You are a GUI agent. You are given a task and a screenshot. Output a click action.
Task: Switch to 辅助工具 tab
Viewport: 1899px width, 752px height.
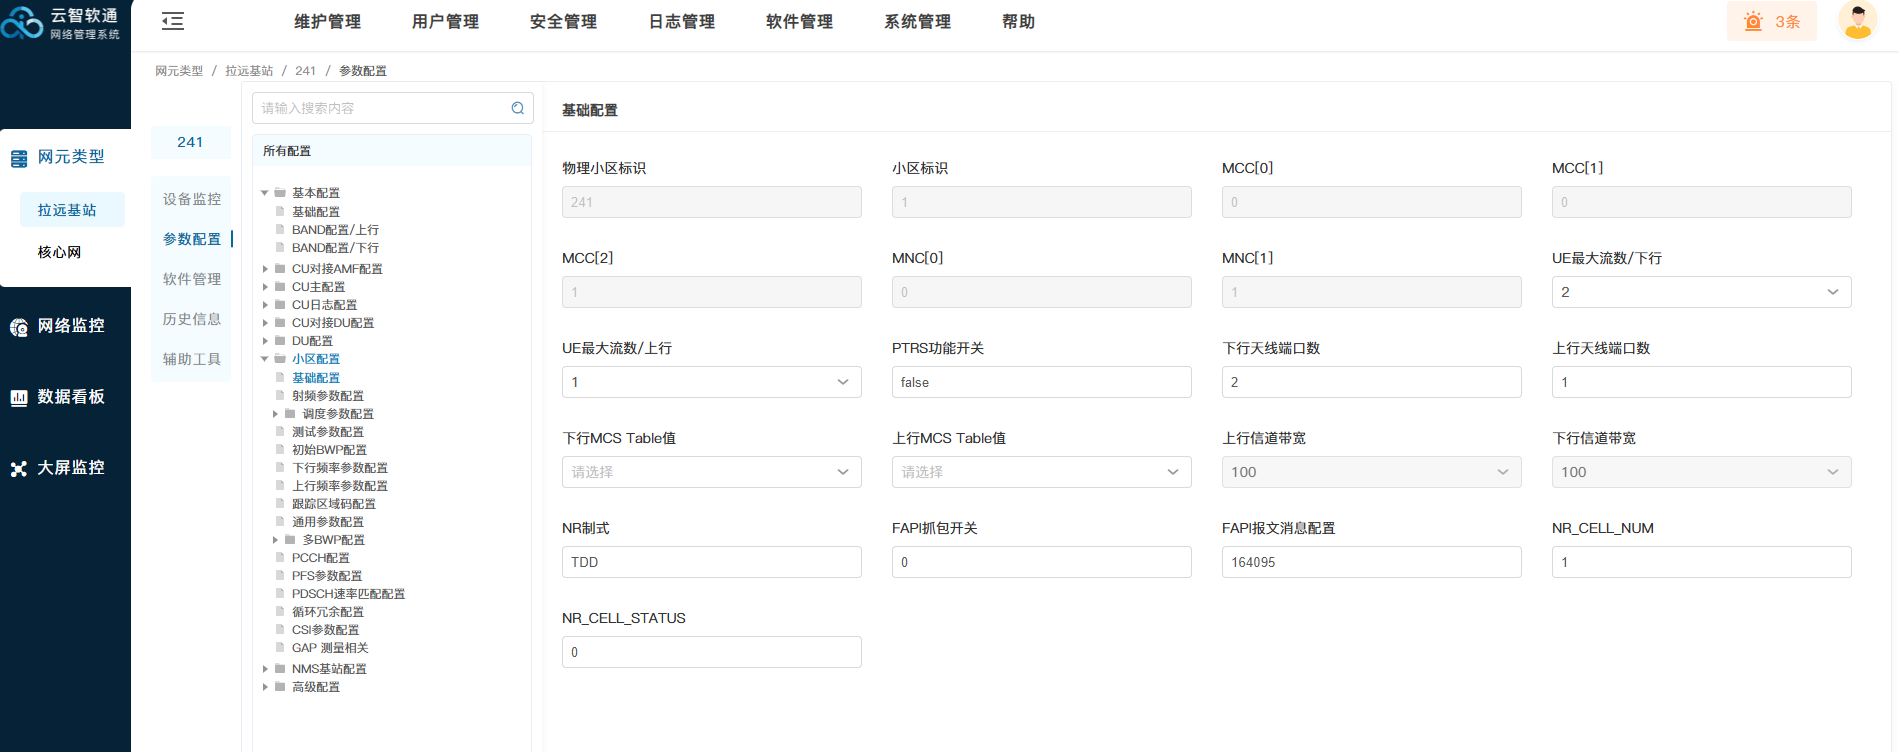[192, 359]
